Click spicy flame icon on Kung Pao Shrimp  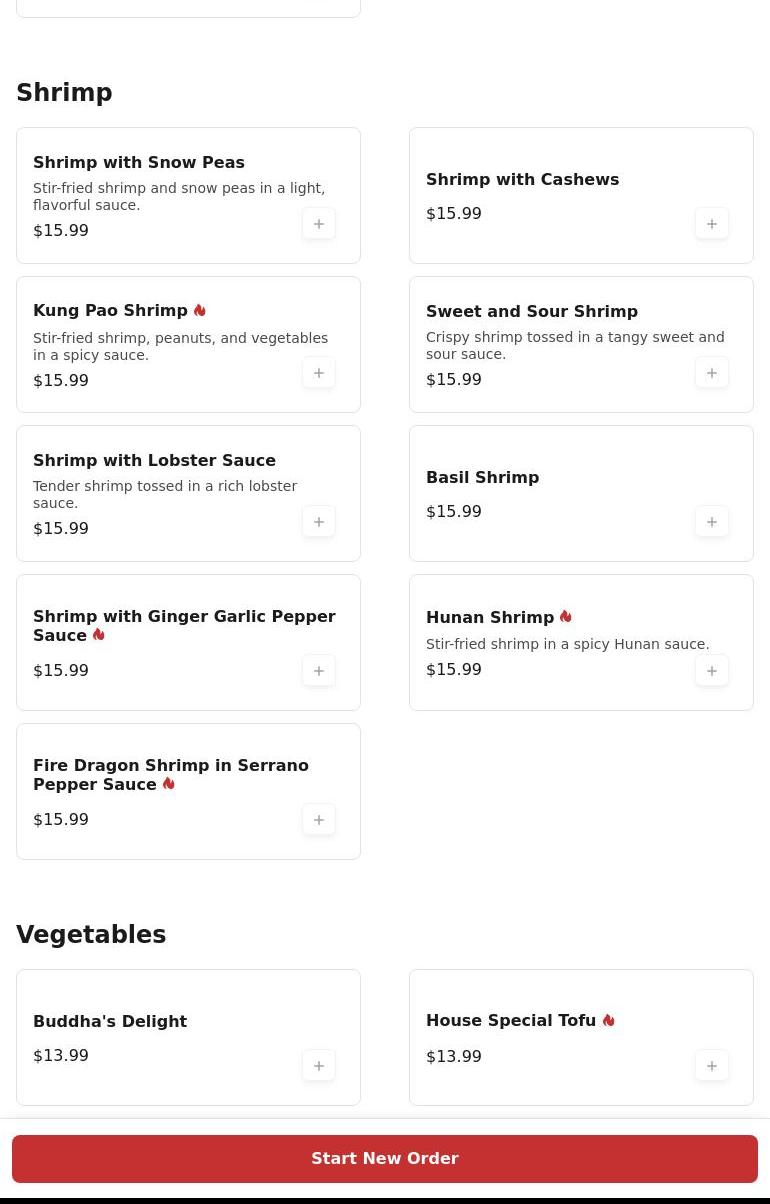tap(200, 311)
